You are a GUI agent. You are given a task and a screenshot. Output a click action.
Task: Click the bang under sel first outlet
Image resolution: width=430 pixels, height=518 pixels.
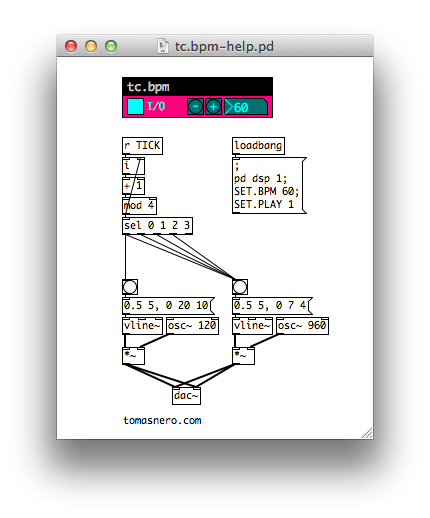tap(130, 287)
